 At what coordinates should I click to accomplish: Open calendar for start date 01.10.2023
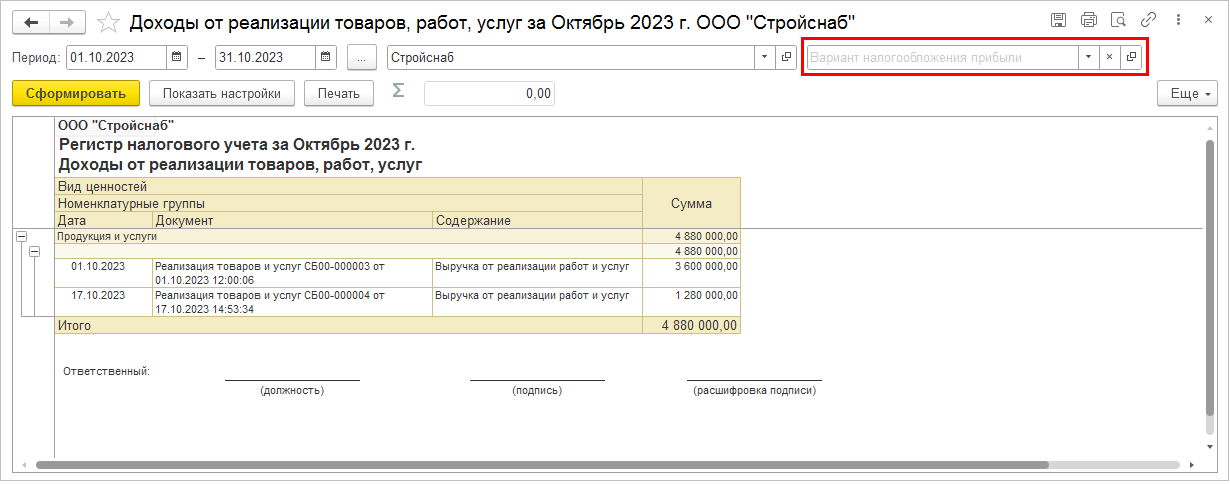click(177, 58)
